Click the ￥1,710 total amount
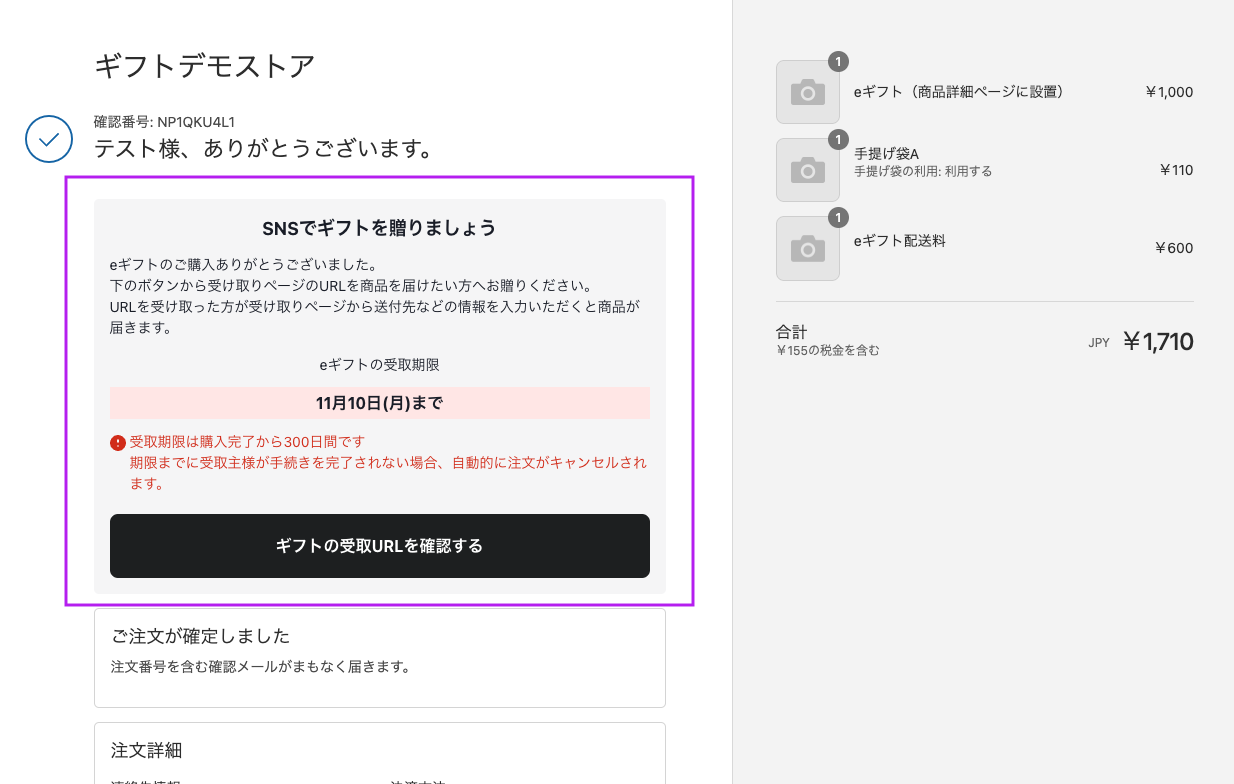Image resolution: width=1234 pixels, height=784 pixels. point(1157,342)
